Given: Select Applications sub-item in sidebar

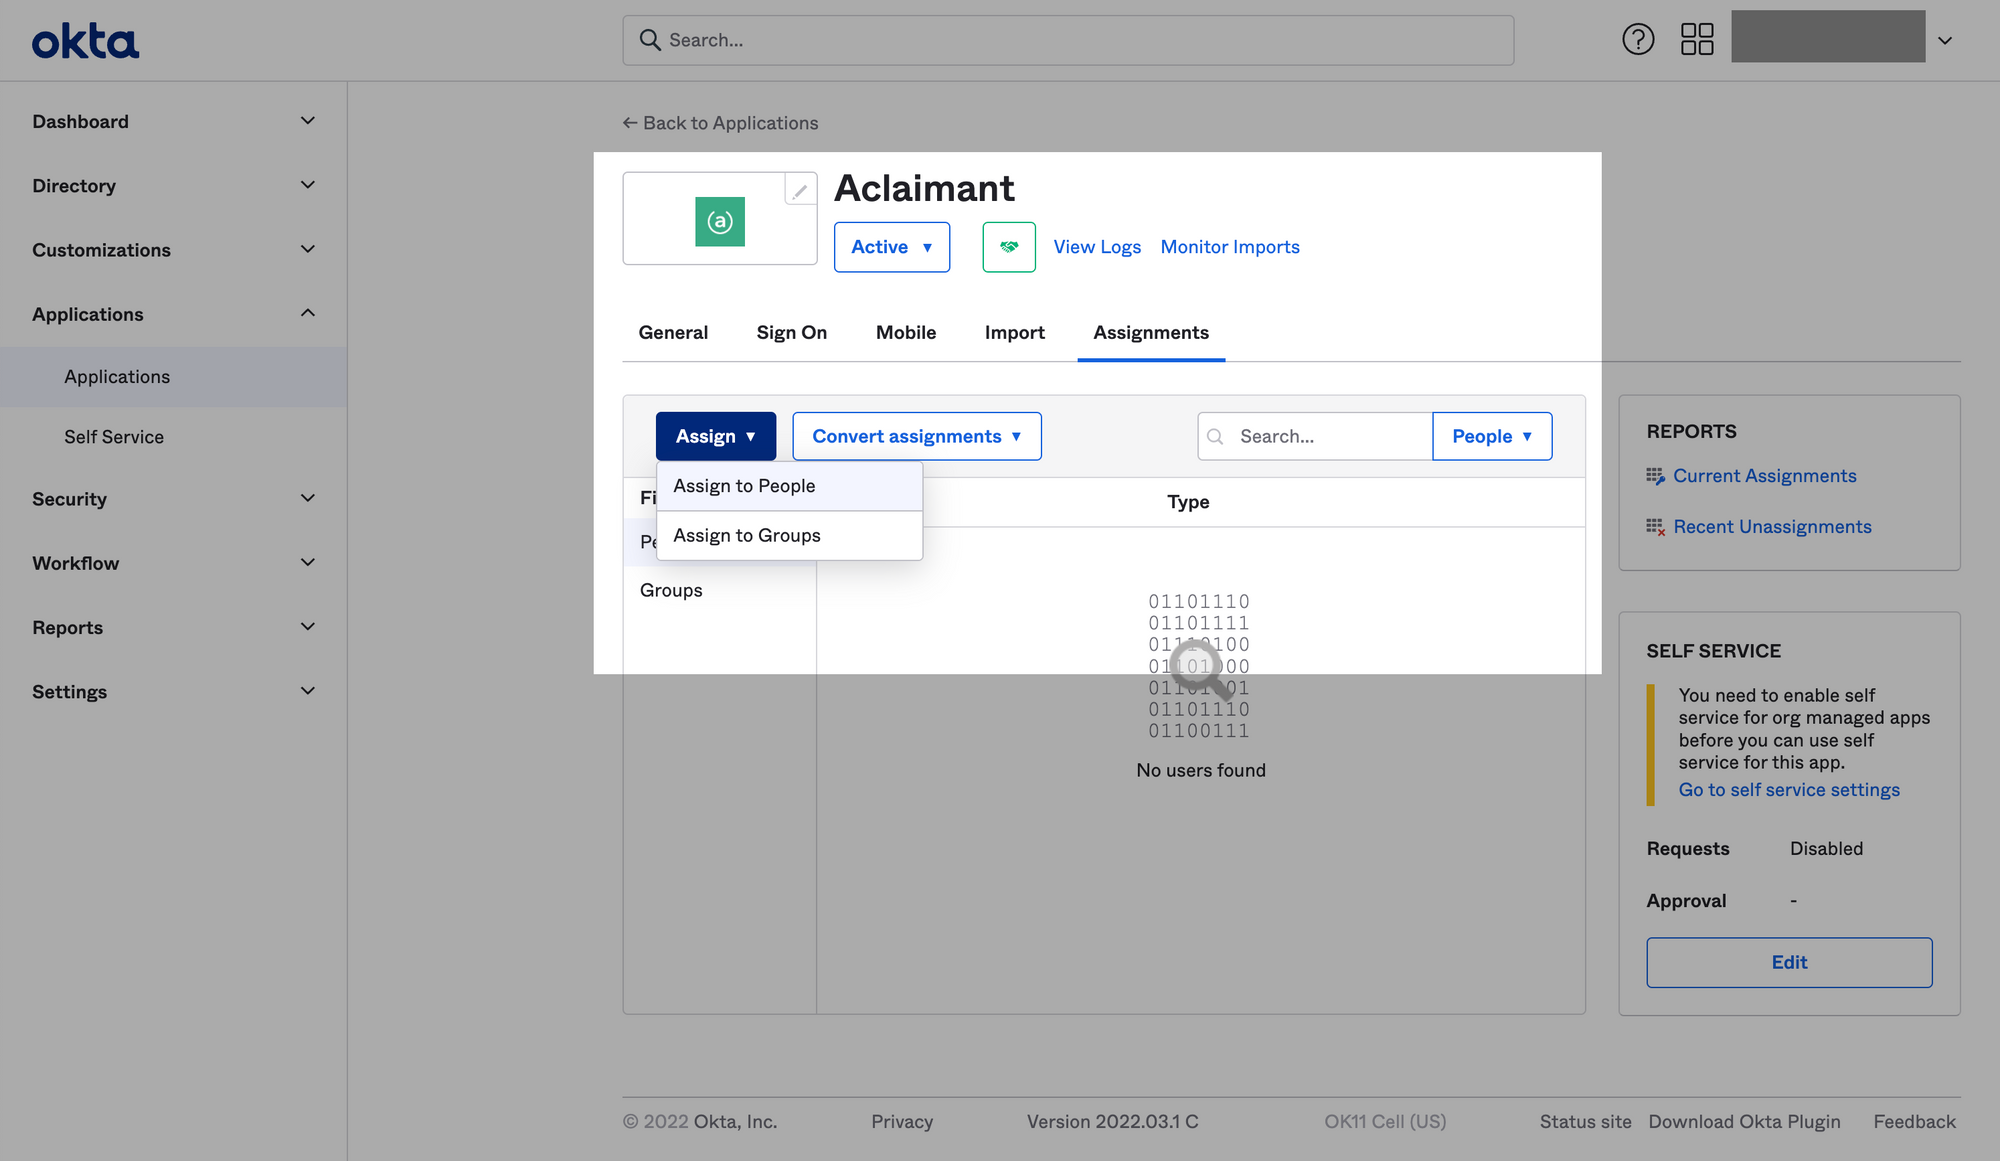Looking at the screenshot, I should 173,377.
